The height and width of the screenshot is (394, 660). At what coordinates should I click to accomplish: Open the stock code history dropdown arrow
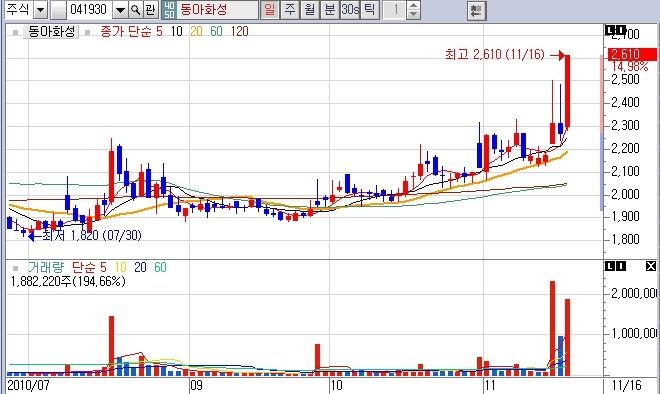(x=120, y=10)
